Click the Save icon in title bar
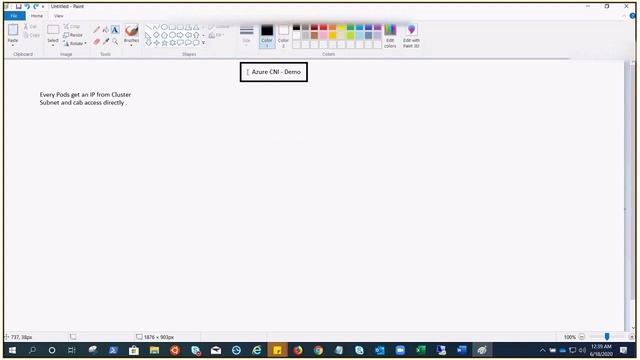This screenshot has height=360, width=640. pos(19,7)
